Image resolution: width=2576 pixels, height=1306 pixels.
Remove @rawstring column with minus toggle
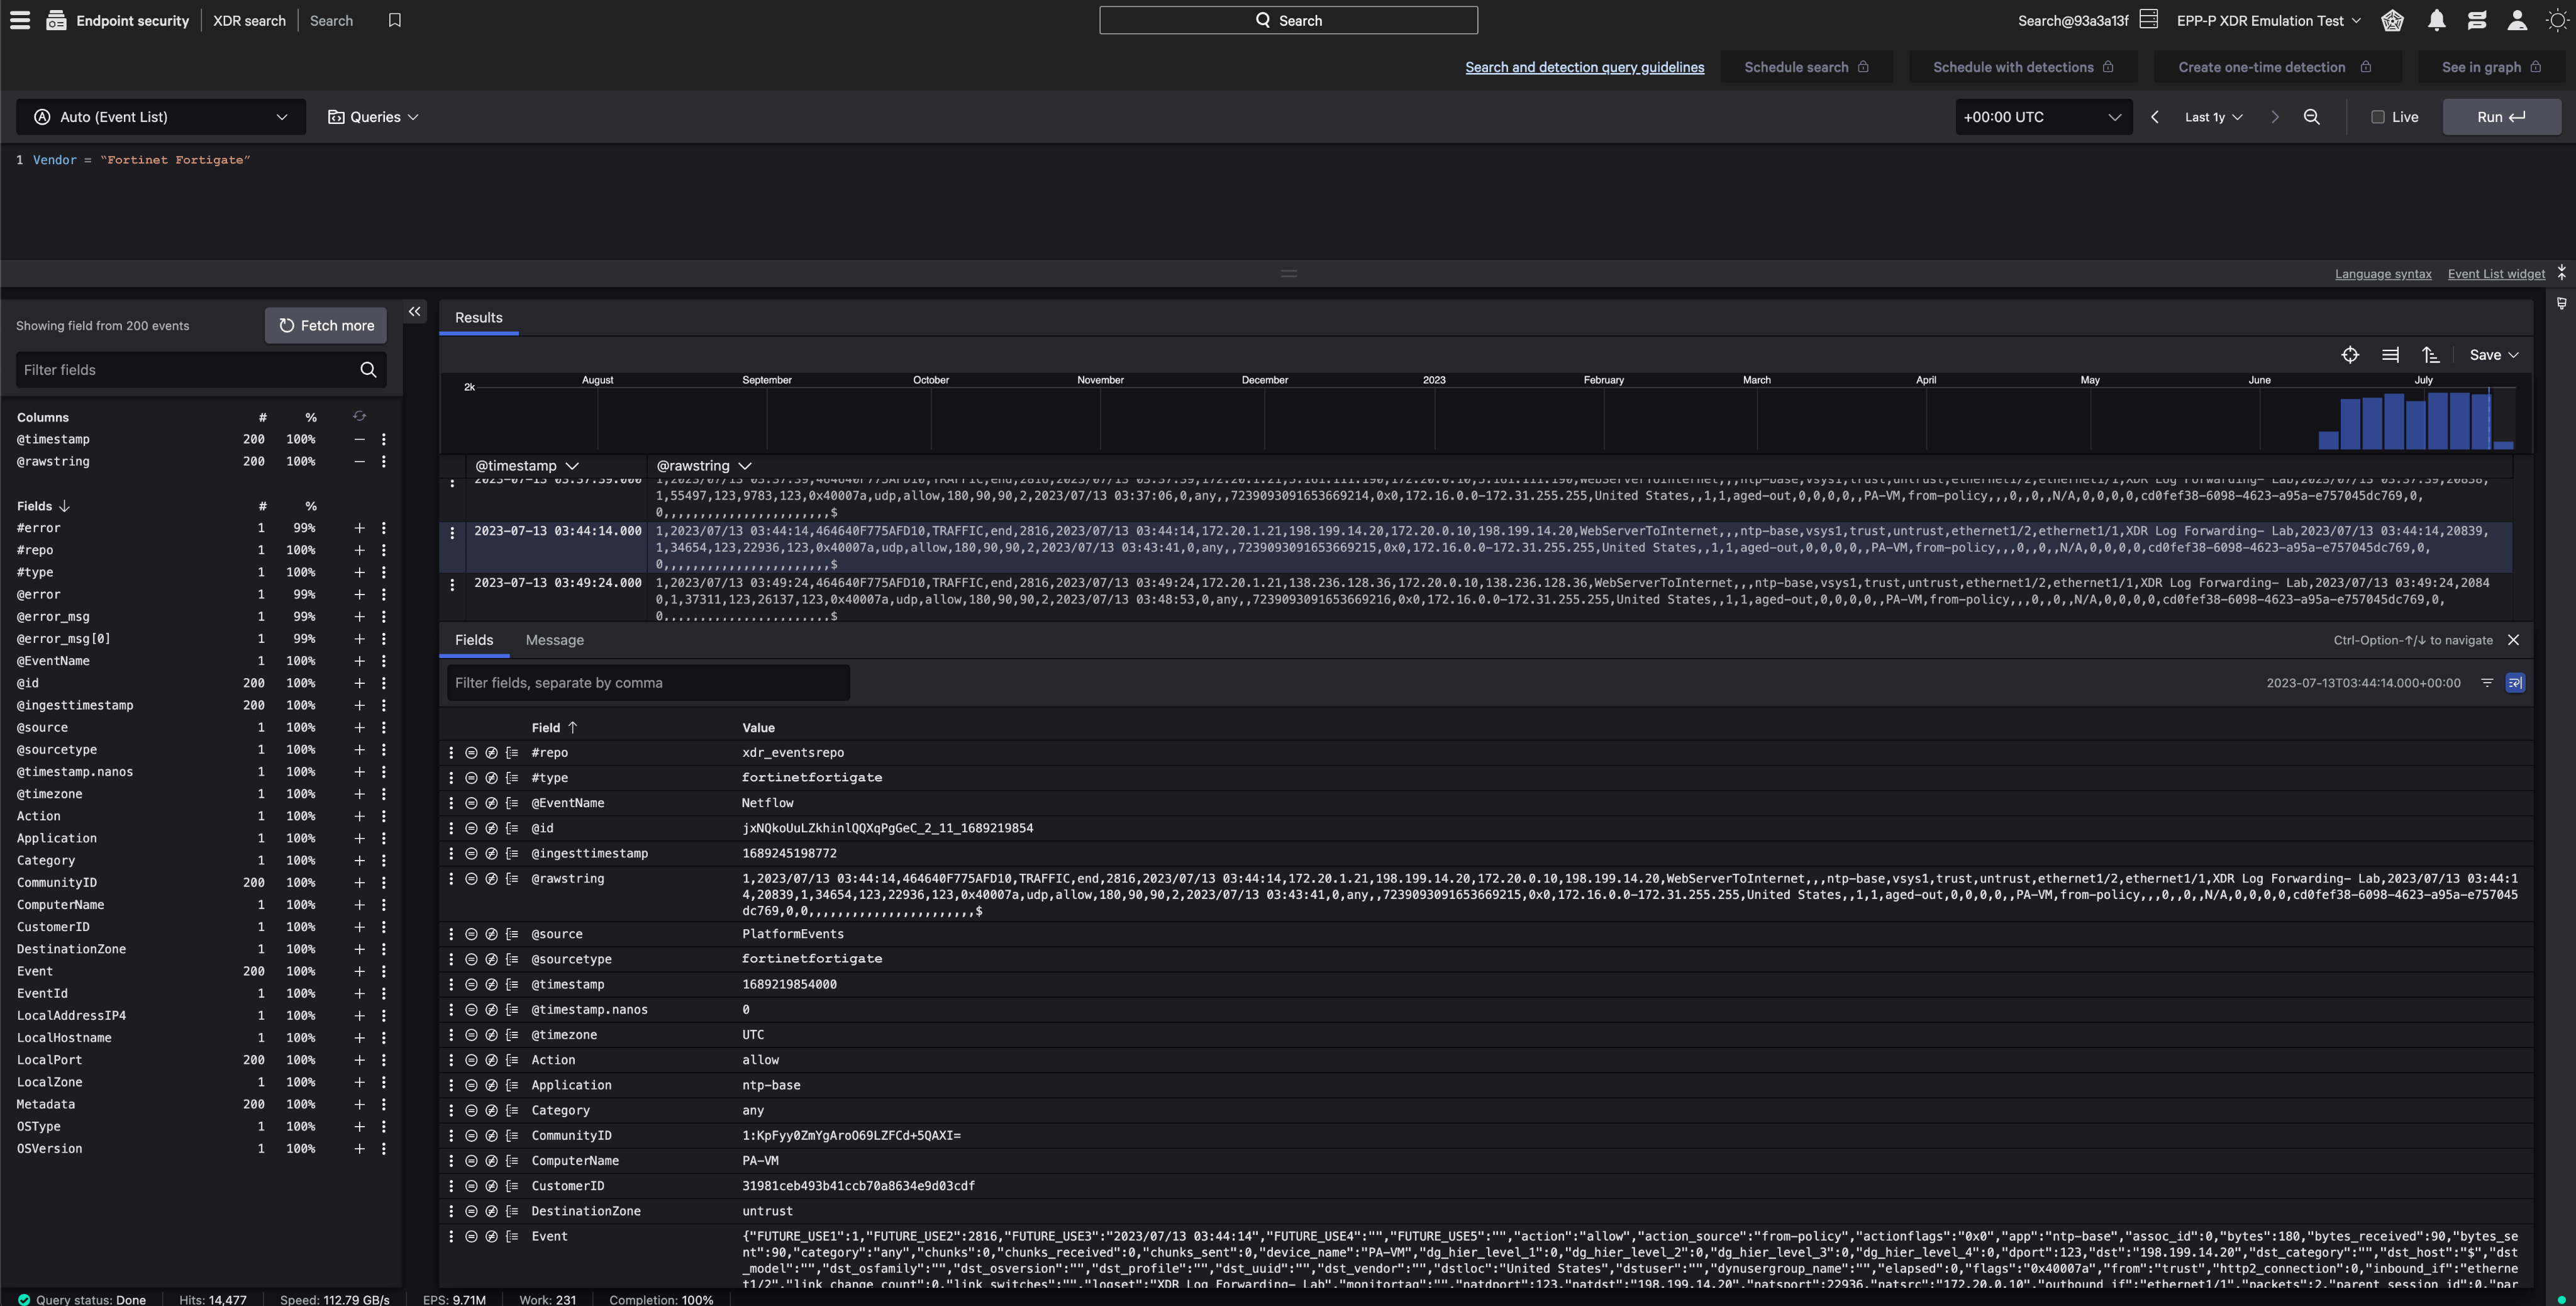[359, 462]
